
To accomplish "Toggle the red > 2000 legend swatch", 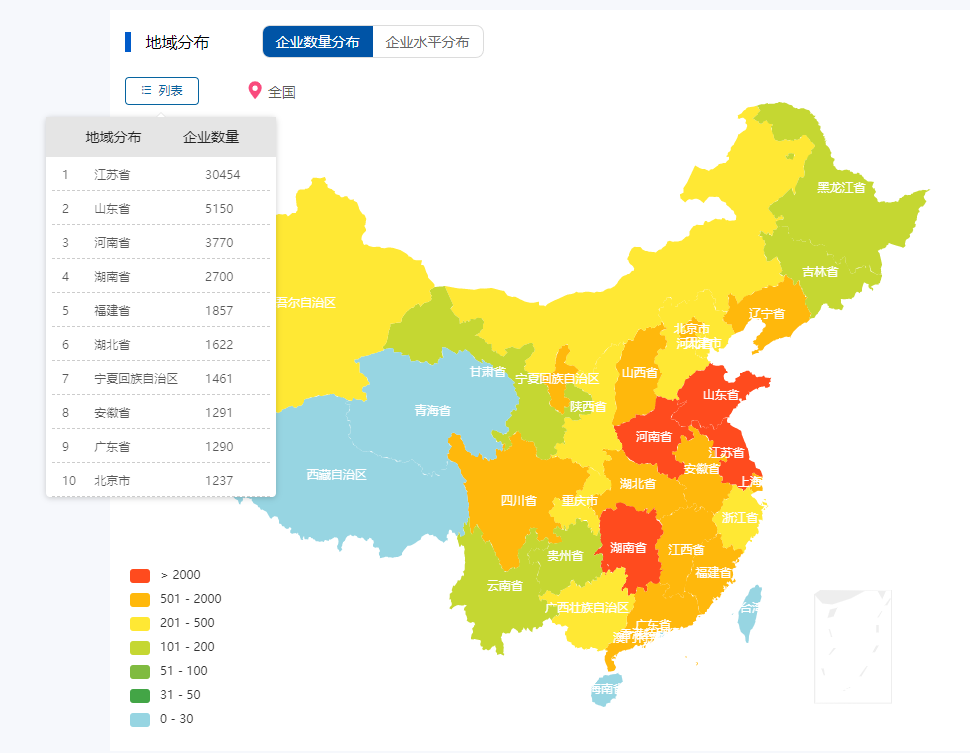I will pos(140,575).
